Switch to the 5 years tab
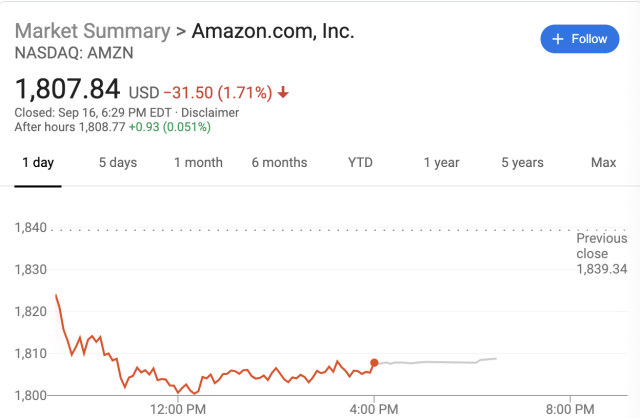This screenshot has width=640, height=418. point(522,163)
